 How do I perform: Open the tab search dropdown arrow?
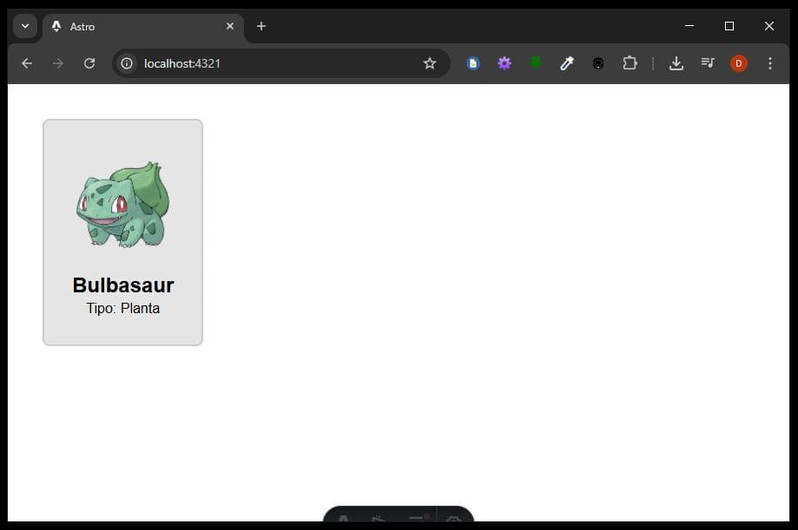(25, 26)
